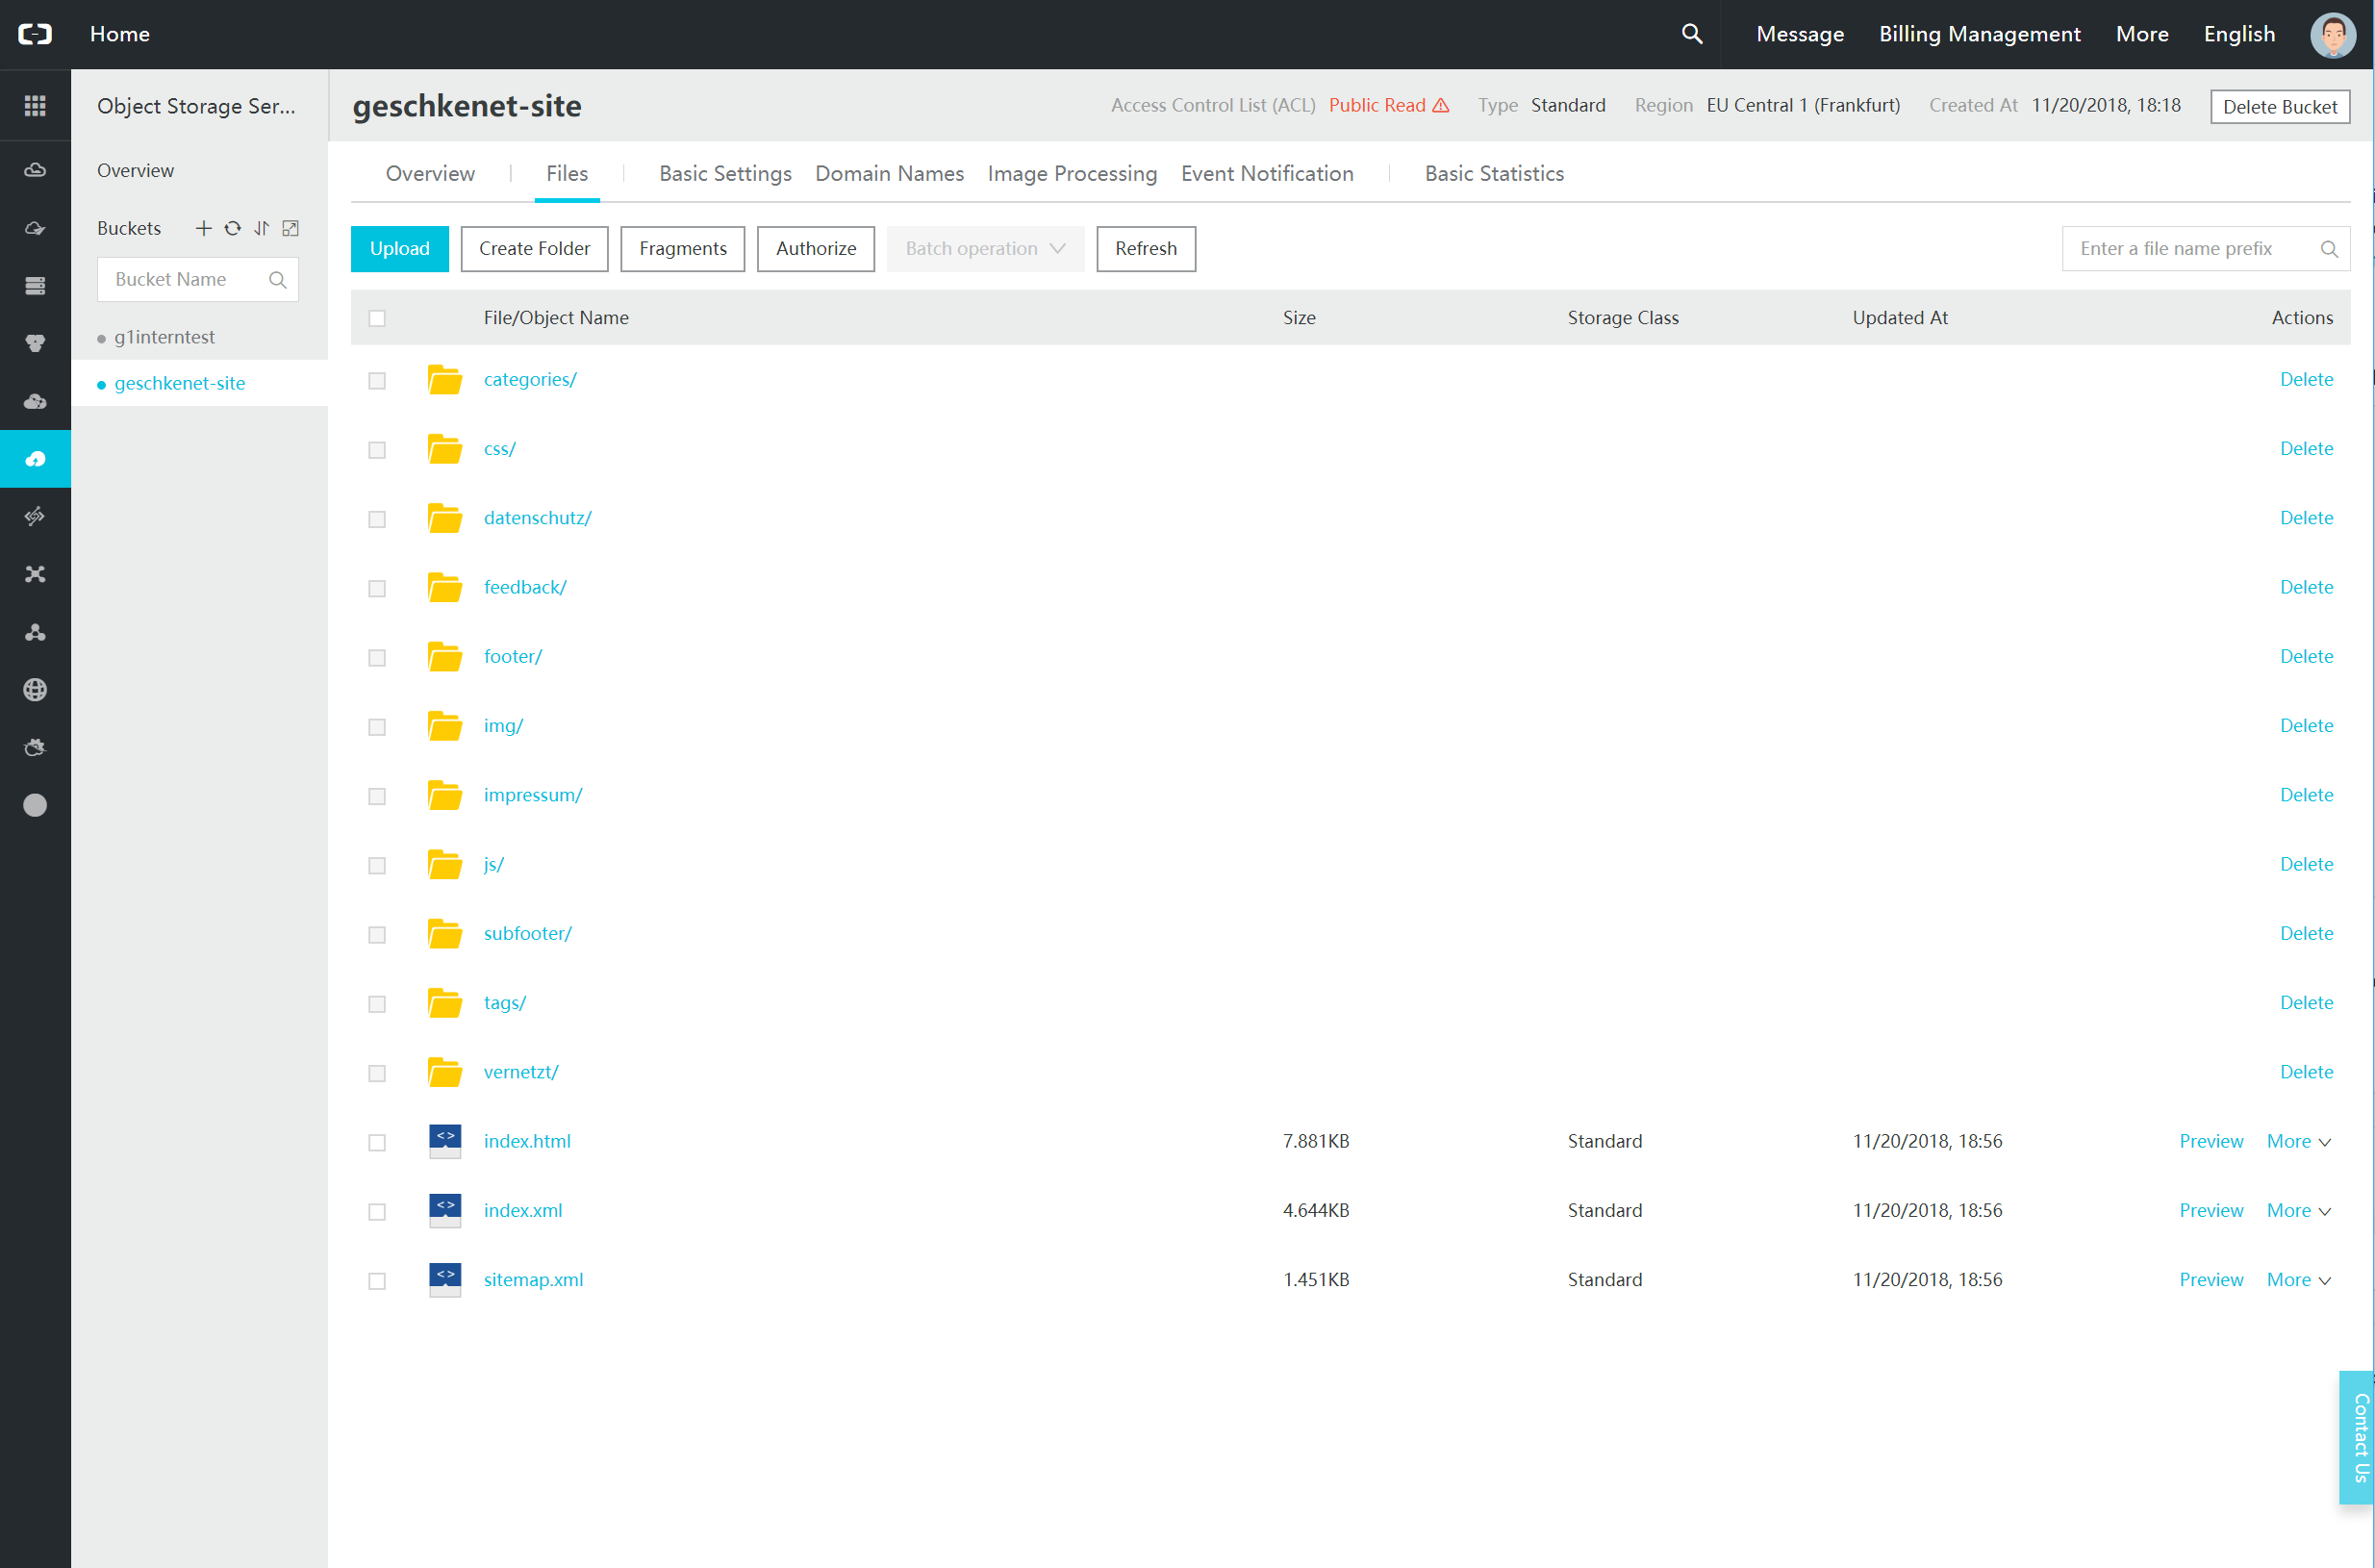Focus the Bucket Name search field

(198, 280)
